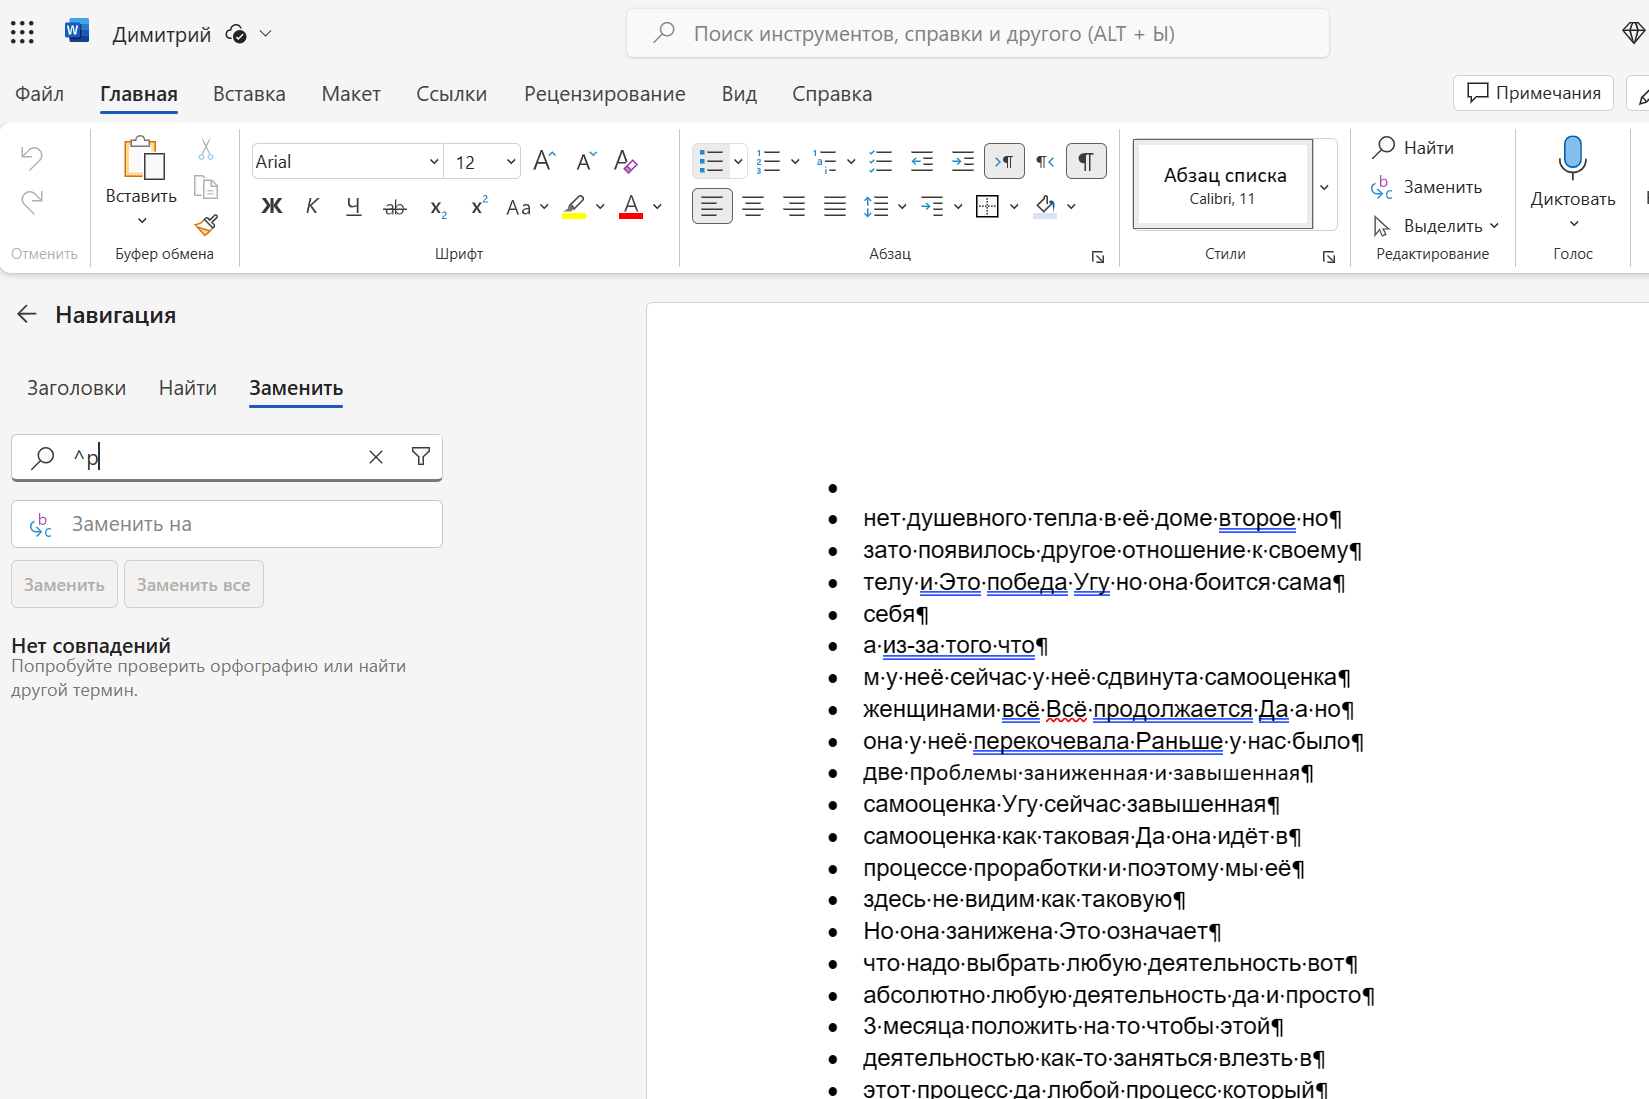Toggle show paragraph marks ¶
The width and height of the screenshot is (1649, 1099).
[x=1086, y=161]
